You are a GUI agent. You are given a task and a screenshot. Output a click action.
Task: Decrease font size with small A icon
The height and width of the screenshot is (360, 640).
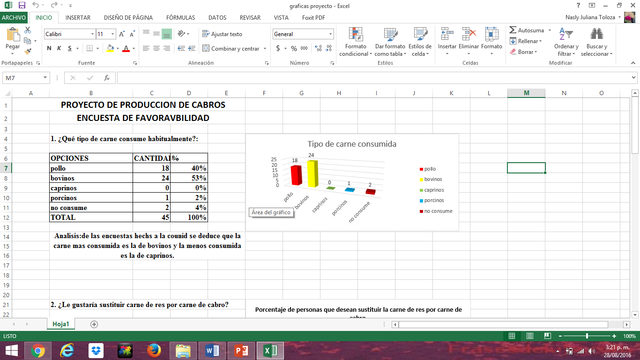(x=132, y=34)
